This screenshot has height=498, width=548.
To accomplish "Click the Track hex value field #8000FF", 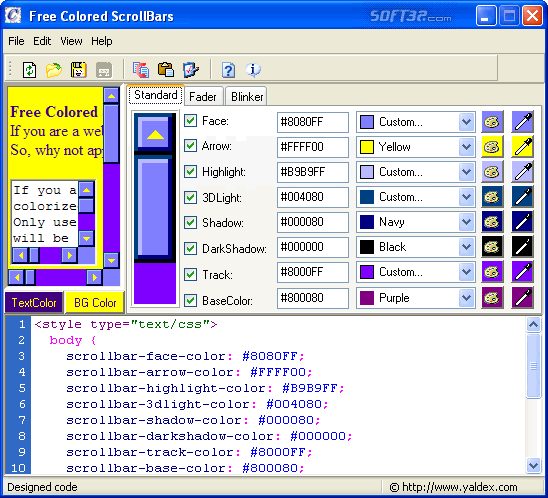I will [313, 272].
